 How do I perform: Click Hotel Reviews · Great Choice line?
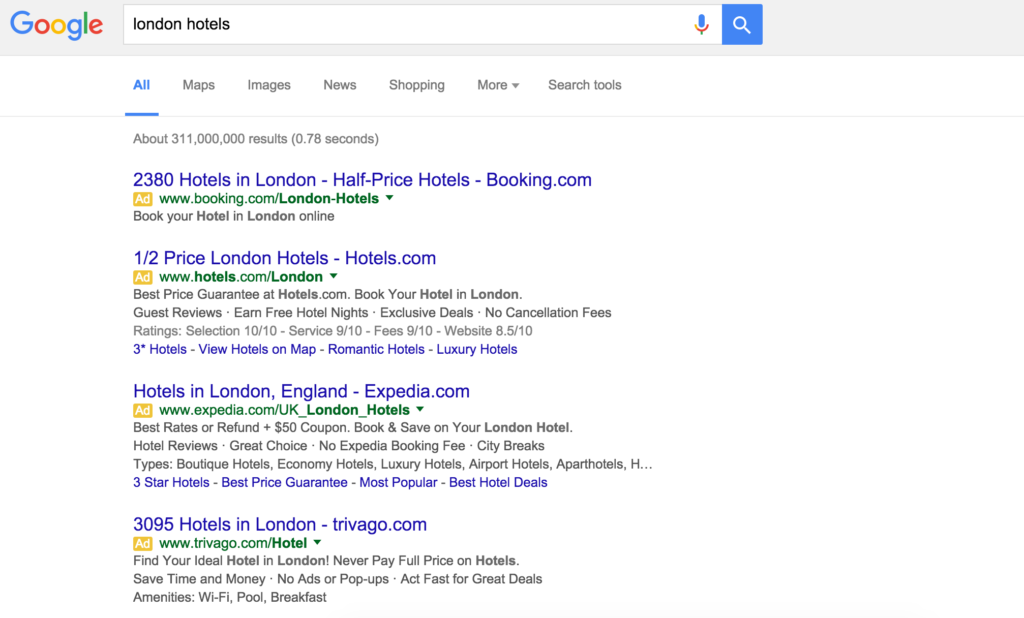point(339,446)
